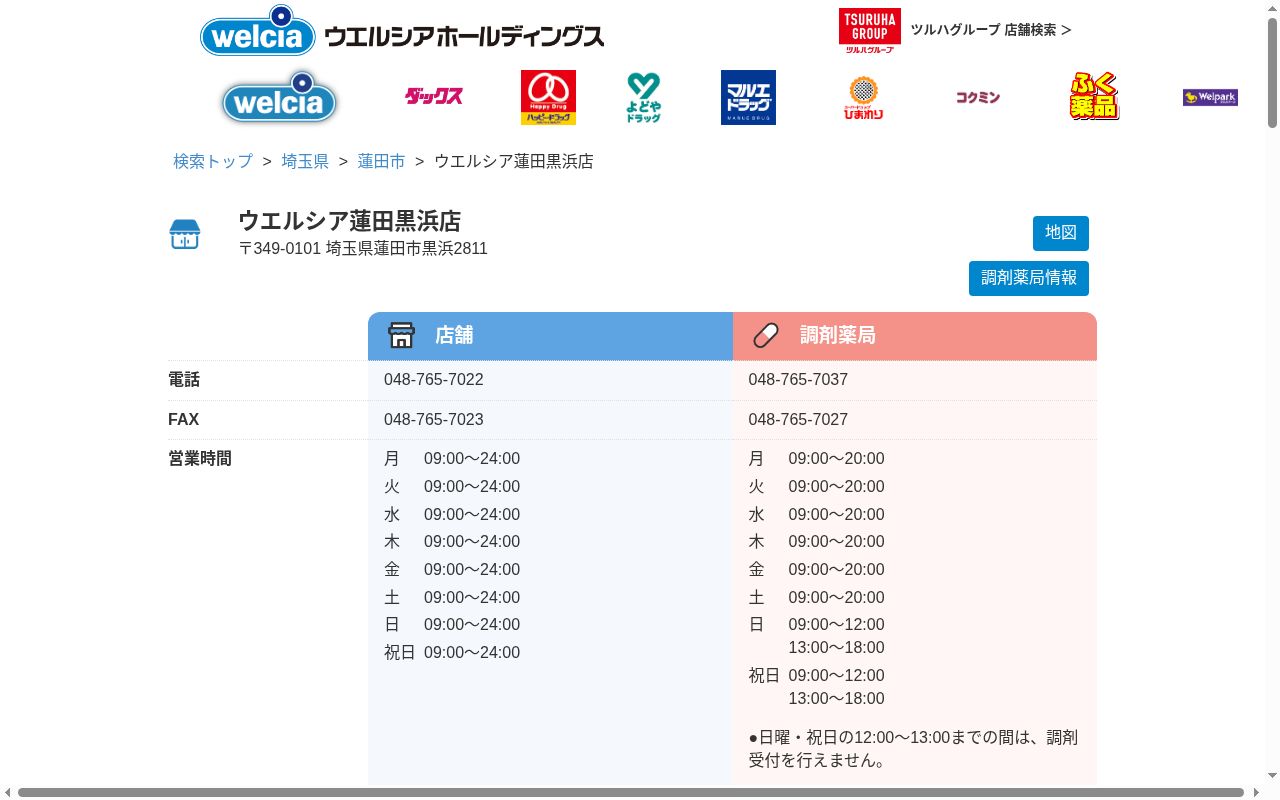Choose the コクミン brand logo
1280x800 pixels.
click(978, 97)
